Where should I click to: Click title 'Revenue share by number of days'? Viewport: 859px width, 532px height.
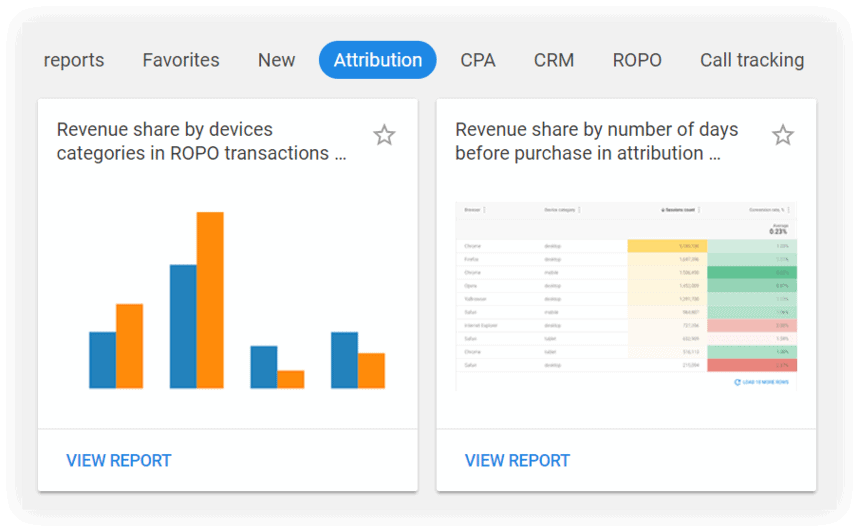pos(597,141)
